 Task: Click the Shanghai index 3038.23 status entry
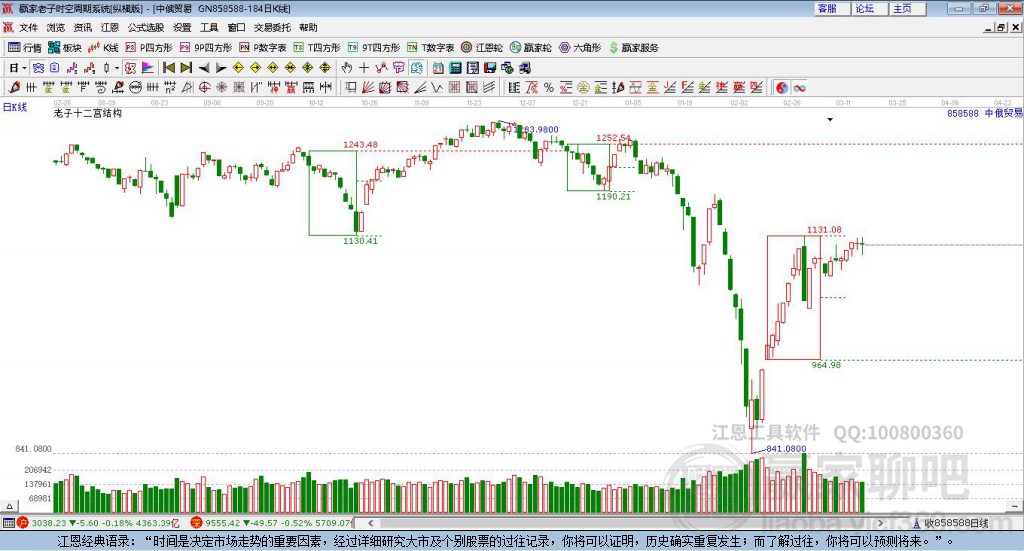coord(98,523)
